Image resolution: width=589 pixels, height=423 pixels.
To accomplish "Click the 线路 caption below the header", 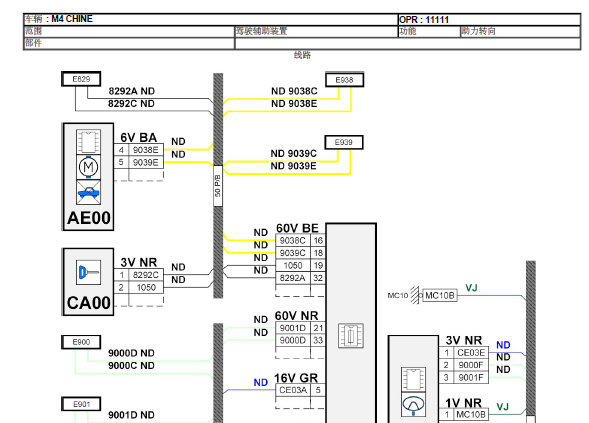I will pyautogui.click(x=302, y=55).
